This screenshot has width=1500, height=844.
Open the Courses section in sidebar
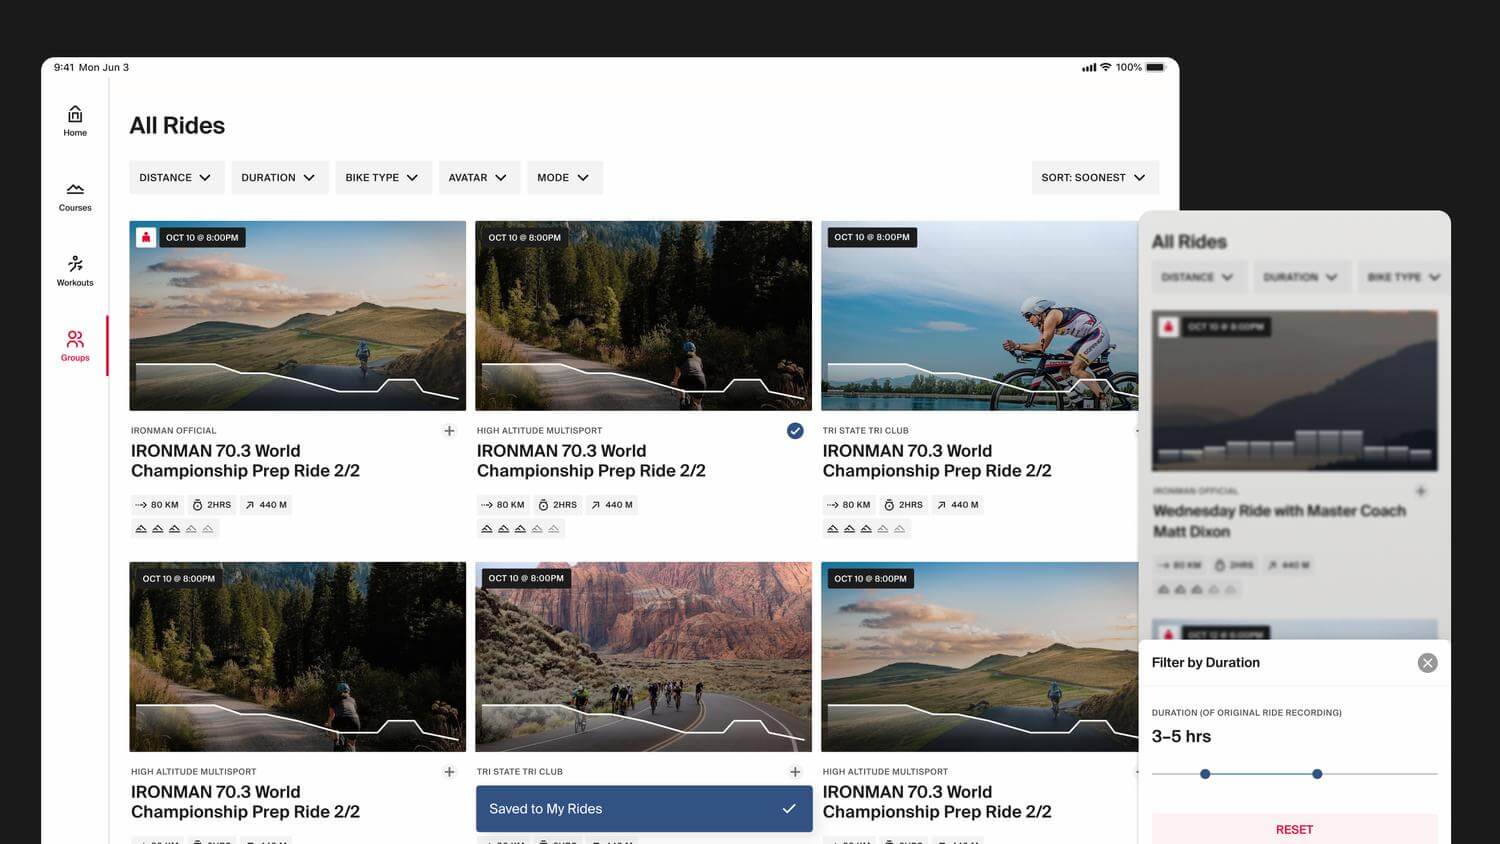(75, 197)
